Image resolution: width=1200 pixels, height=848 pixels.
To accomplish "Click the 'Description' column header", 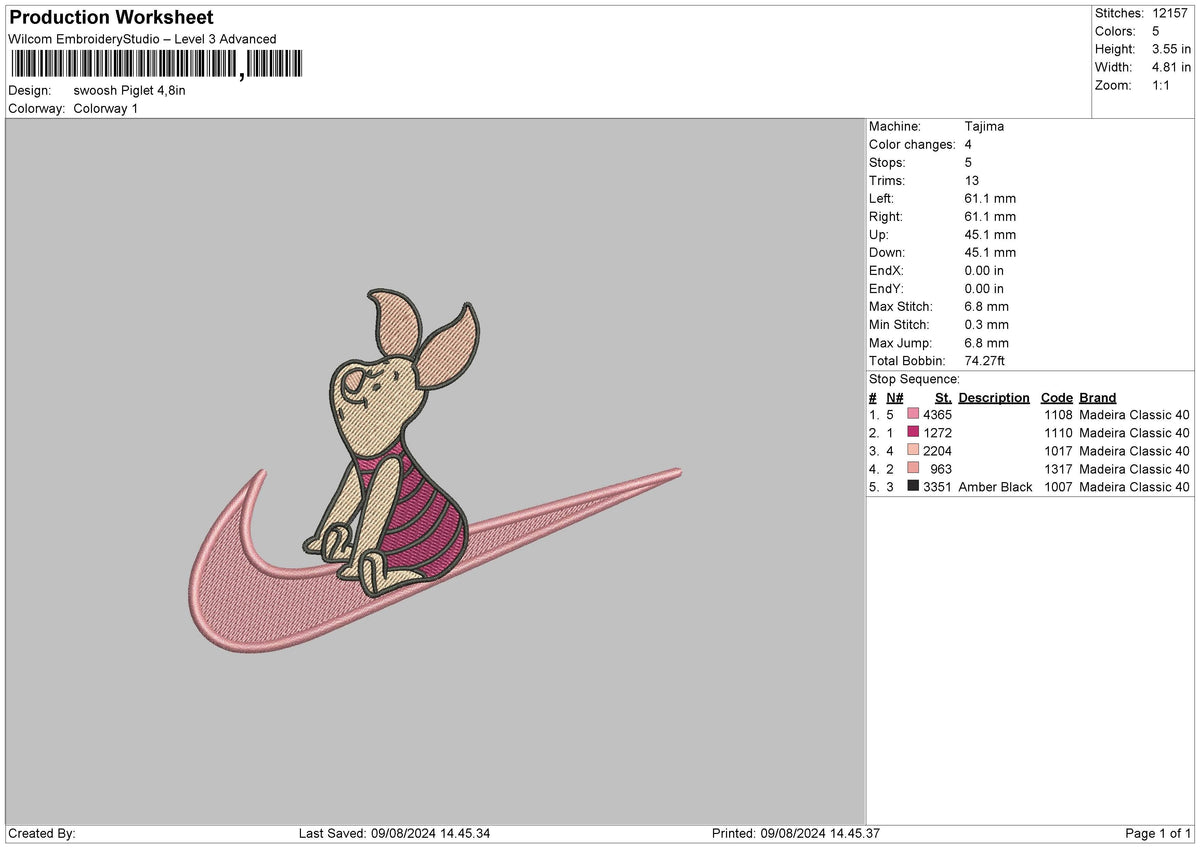I will click(994, 397).
